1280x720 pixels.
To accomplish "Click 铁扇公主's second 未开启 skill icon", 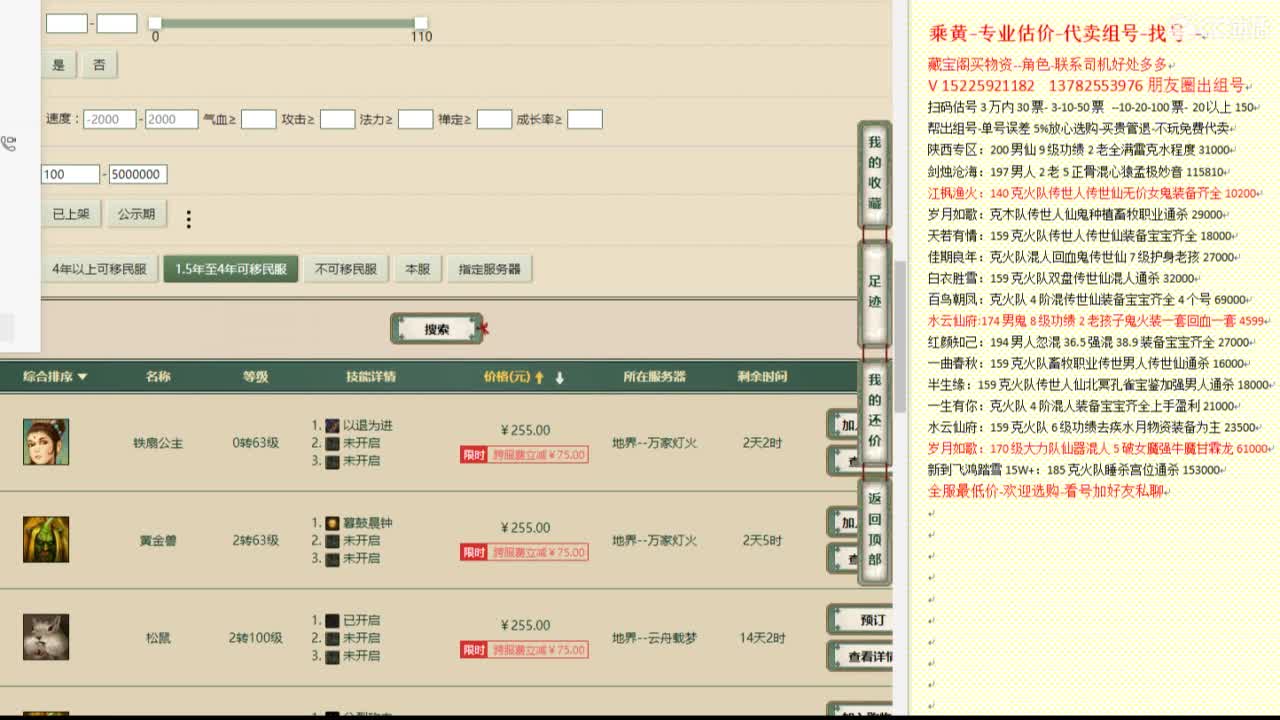I will click(x=332, y=443).
